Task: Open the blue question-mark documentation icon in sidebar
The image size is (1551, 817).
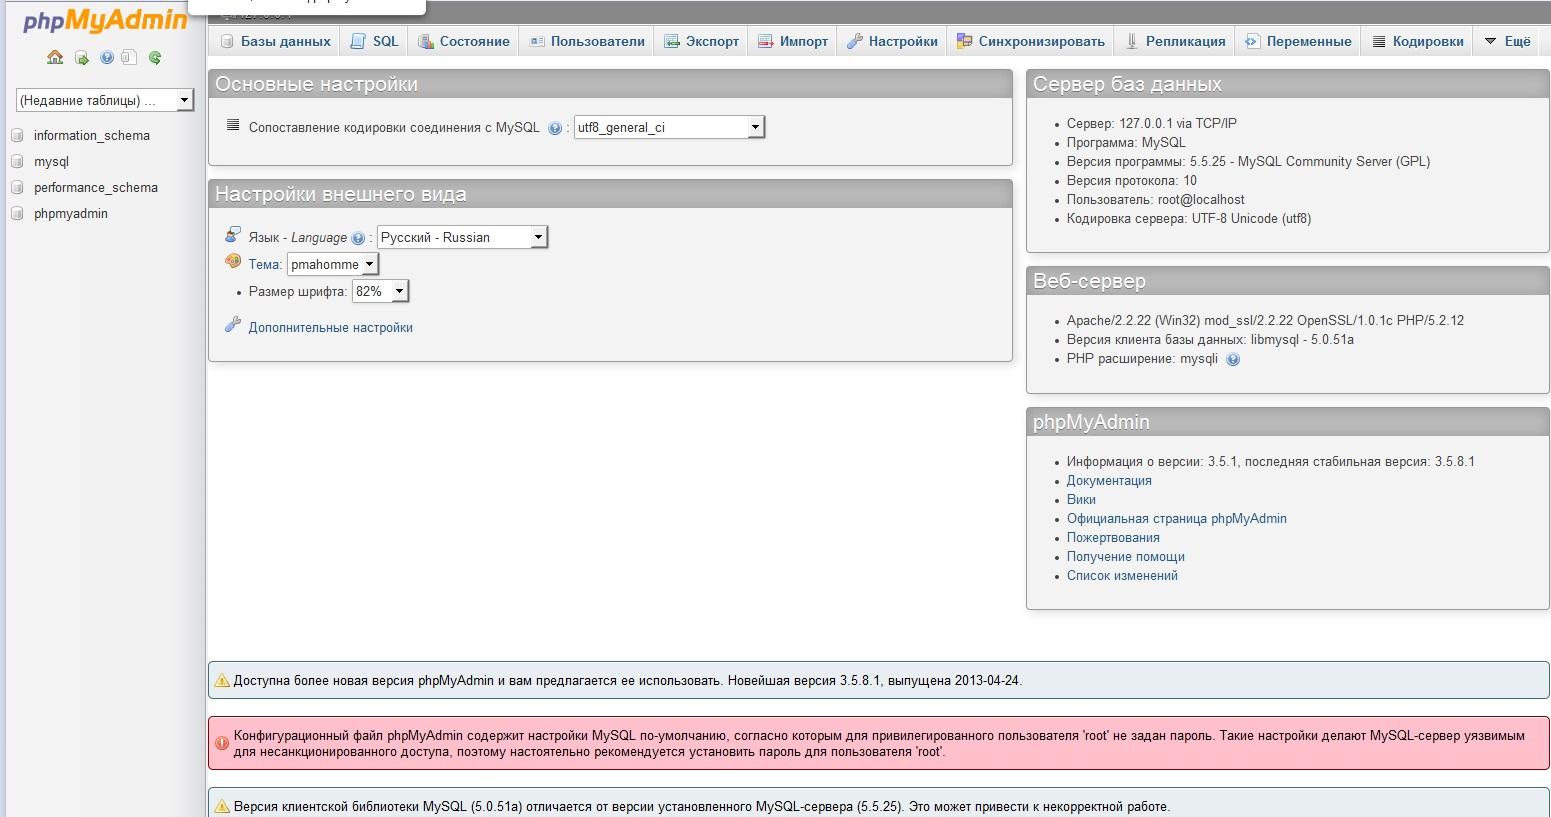Action: tap(107, 58)
